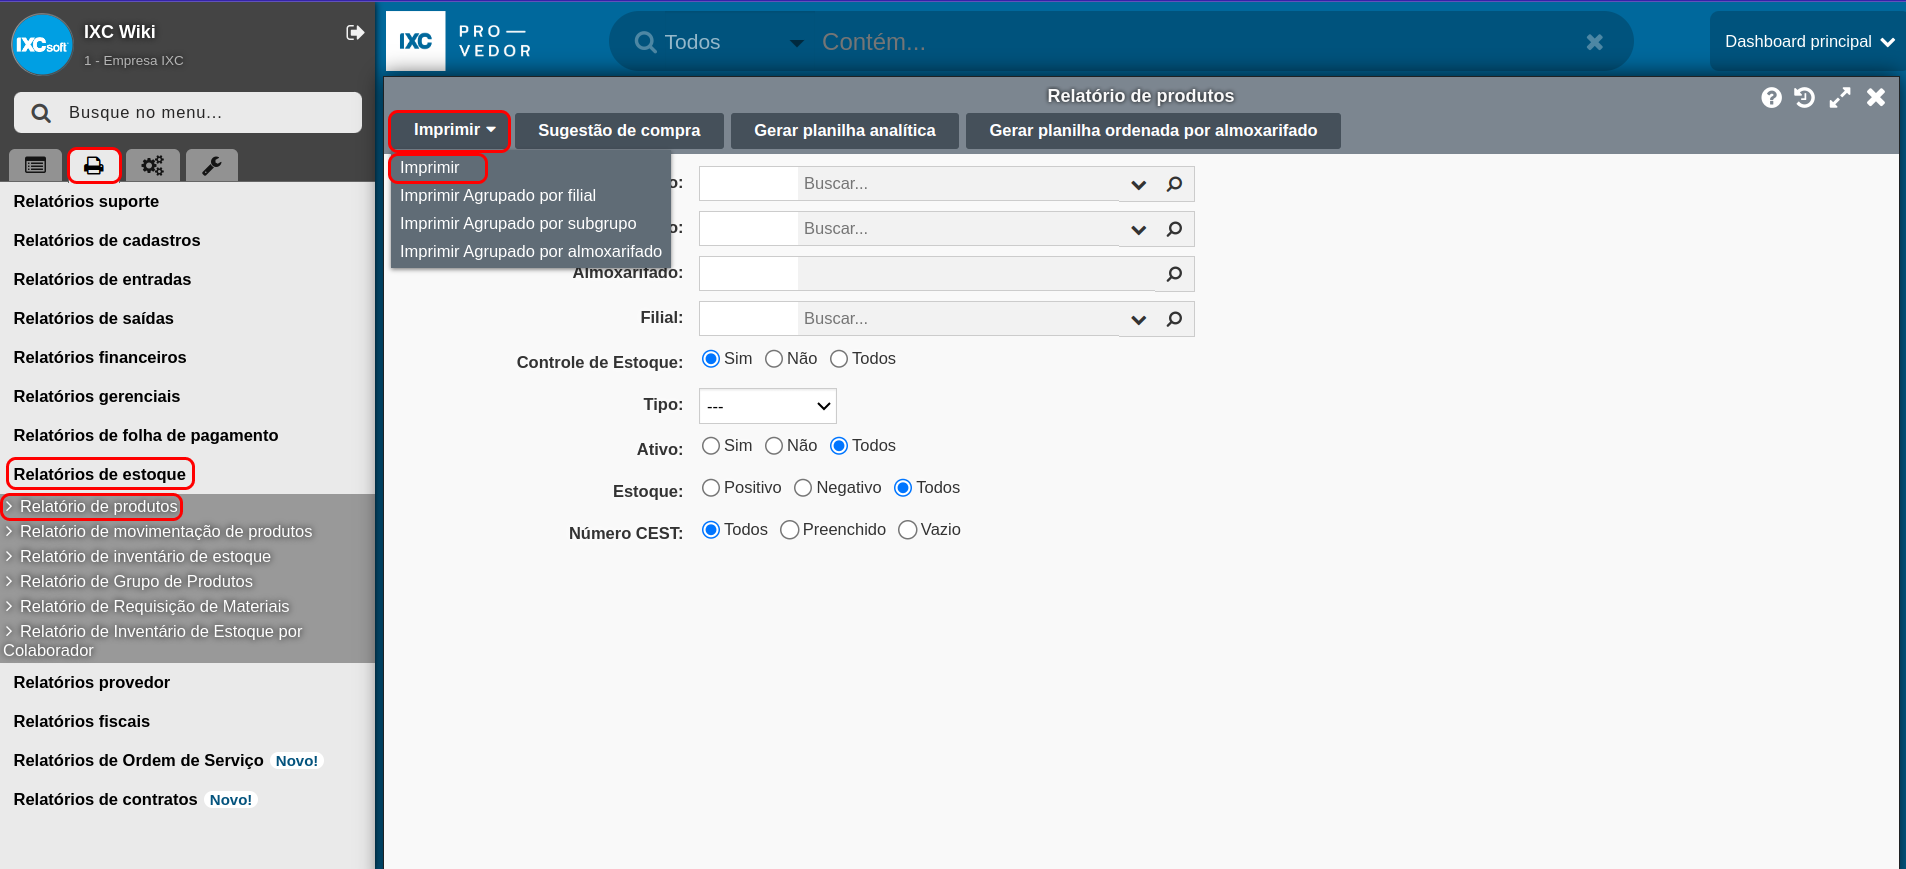Open Relatórios suporte section
This screenshot has height=869, width=1906.
[x=86, y=201]
